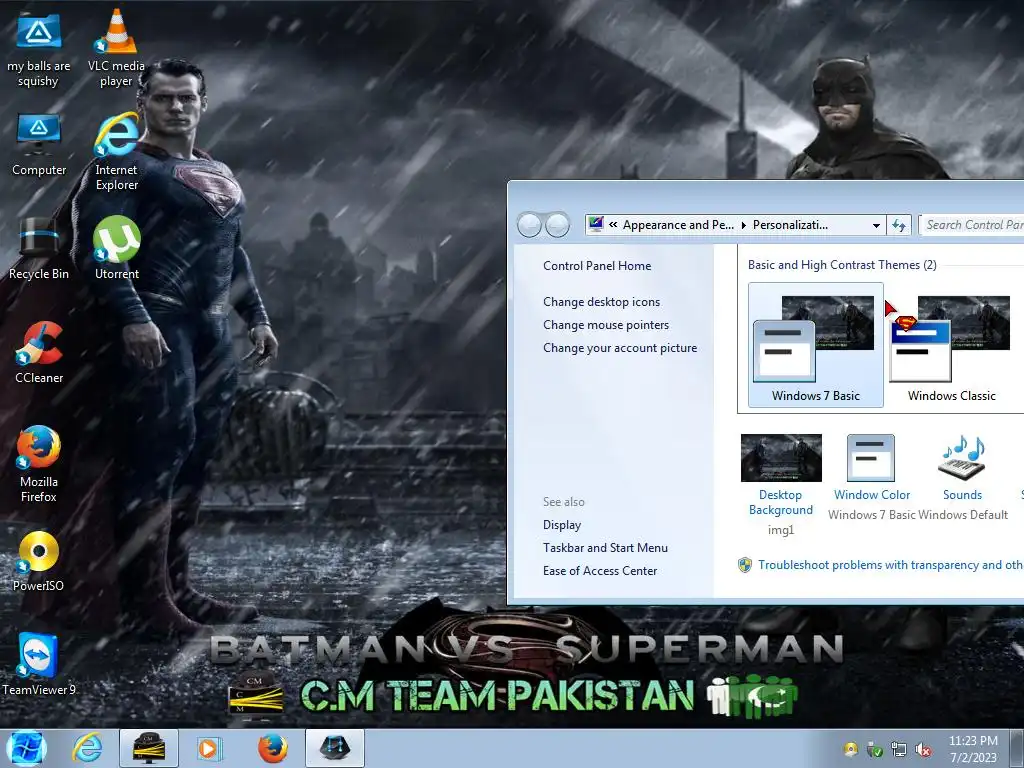Open Ease of Access Center link
The image size is (1024, 768).
click(x=600, y=571)
